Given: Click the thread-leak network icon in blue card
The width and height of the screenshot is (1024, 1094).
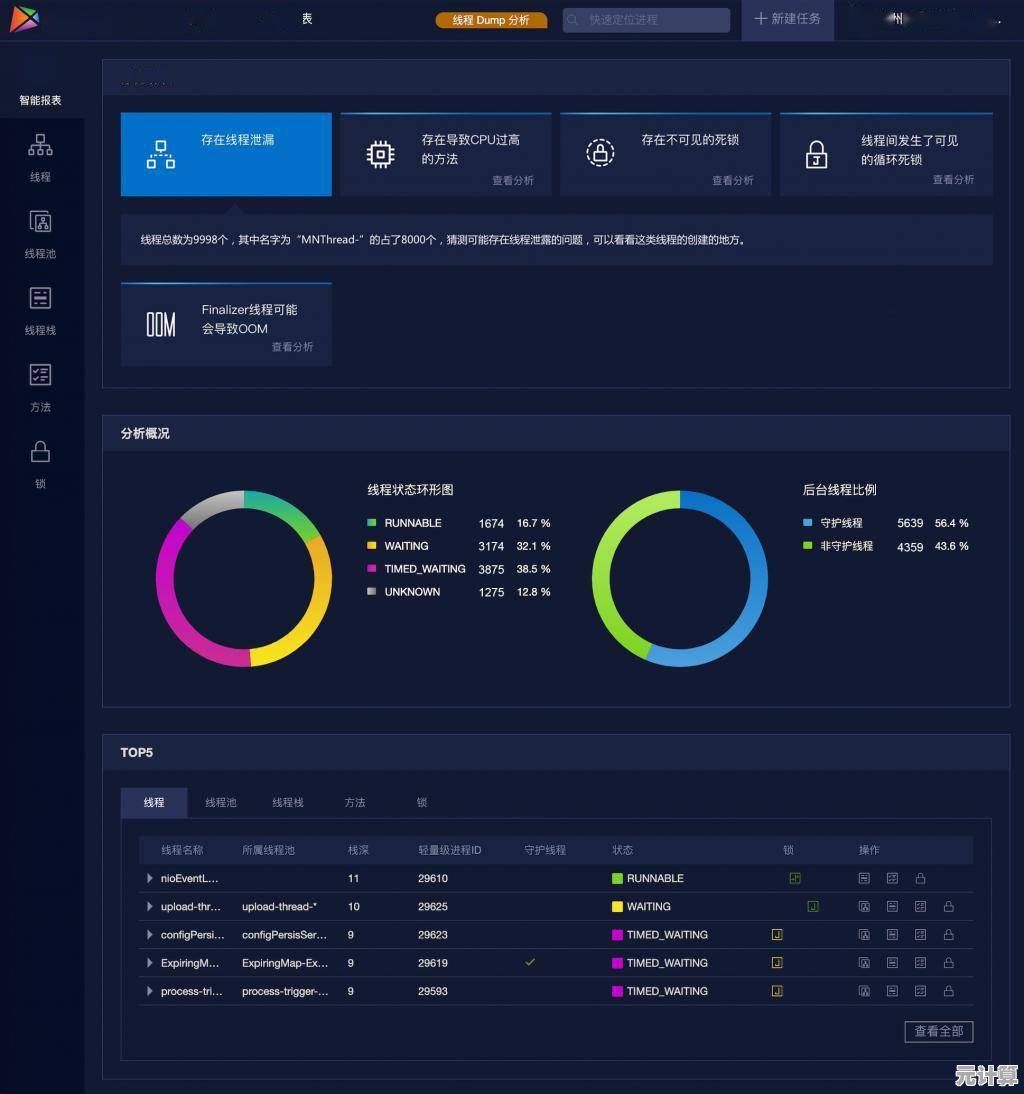Looking at the screenshot, I should pos(160,154).
